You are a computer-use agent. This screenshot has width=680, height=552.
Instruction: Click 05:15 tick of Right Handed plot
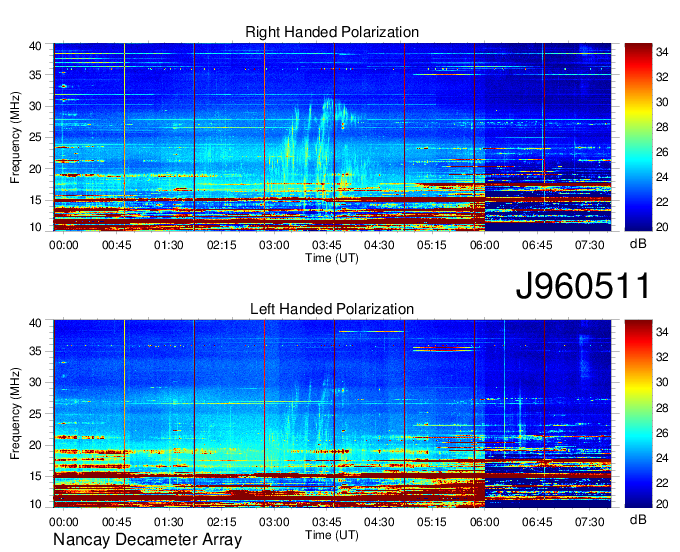432,245
